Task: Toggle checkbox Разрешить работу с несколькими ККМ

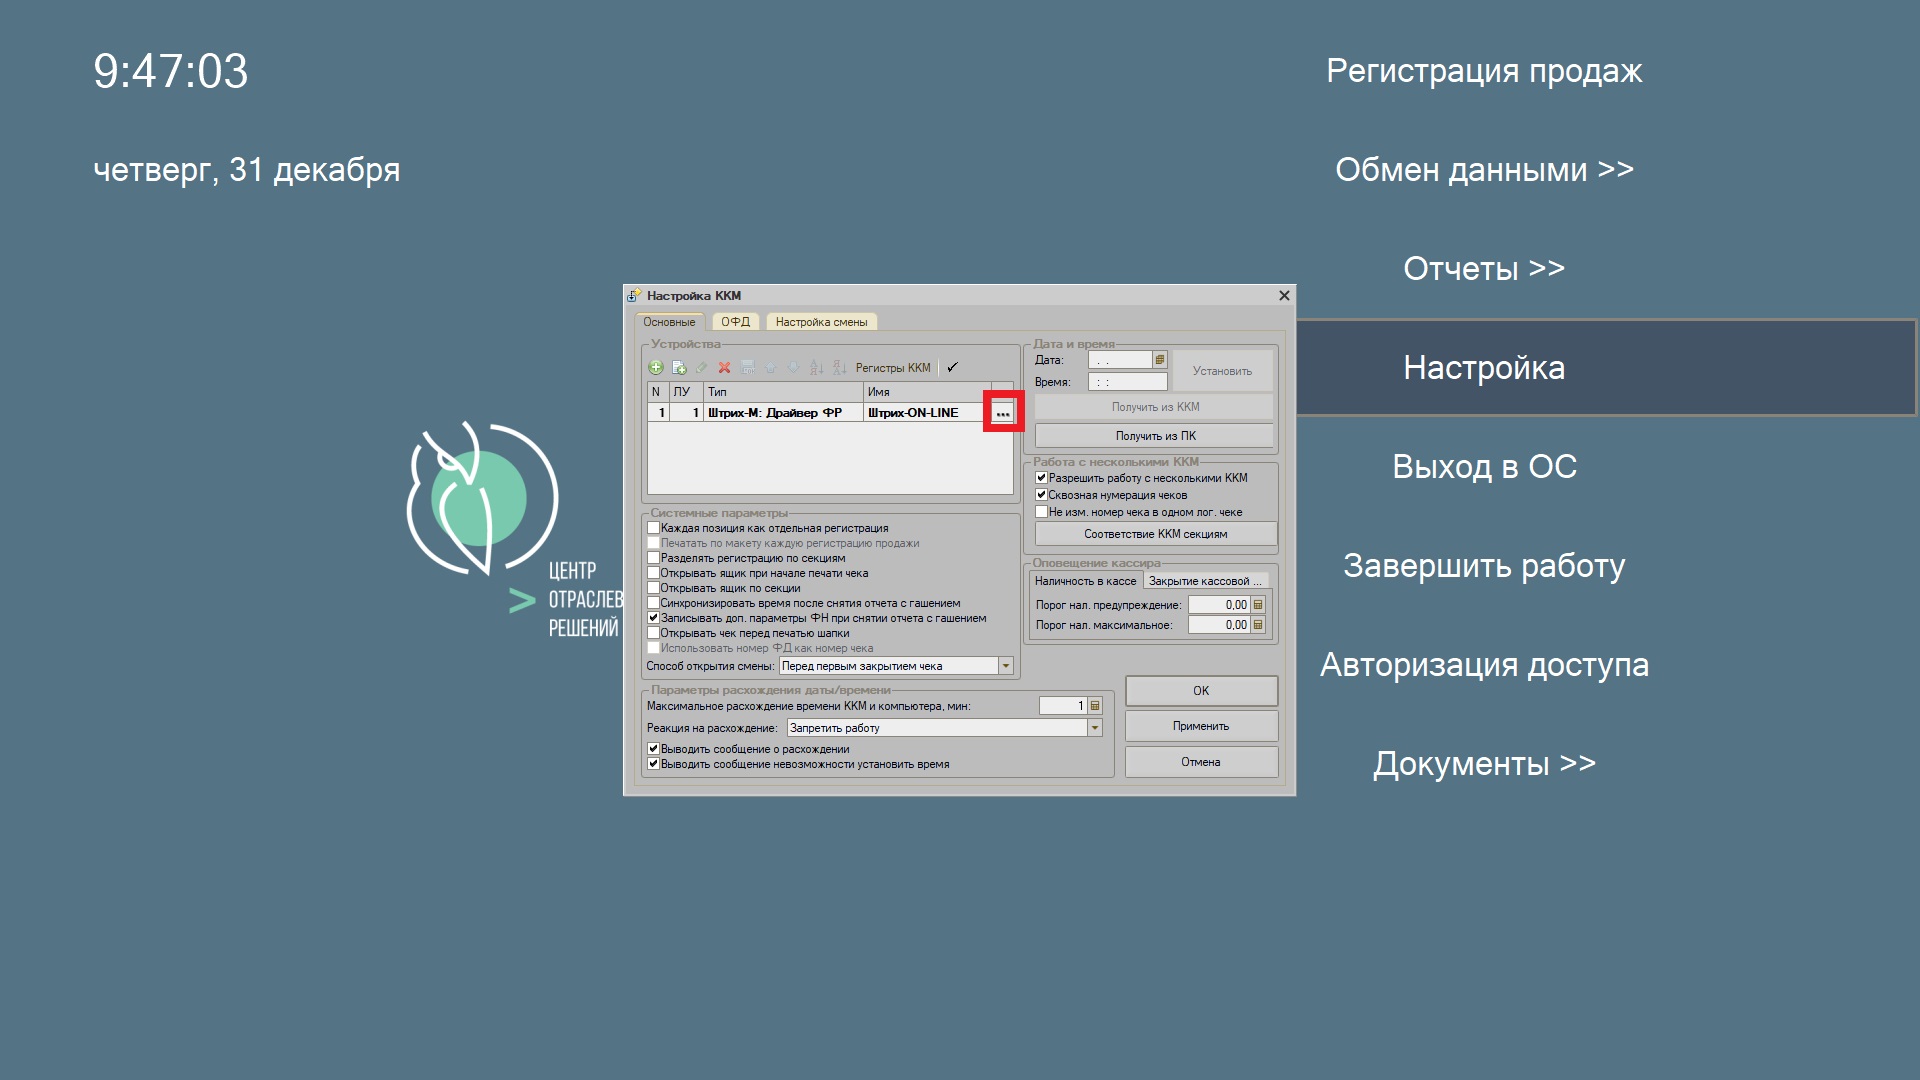Action: pos(1039,477)
